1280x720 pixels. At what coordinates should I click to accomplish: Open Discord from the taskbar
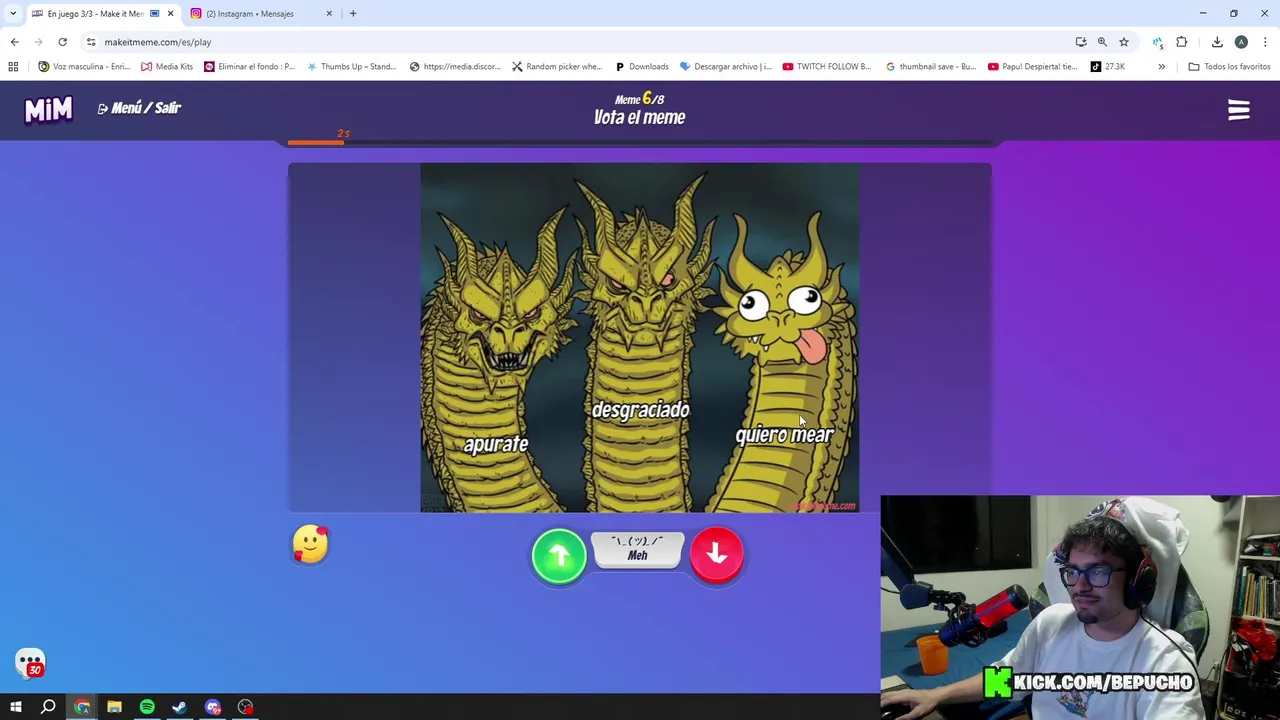click(212, 707)
